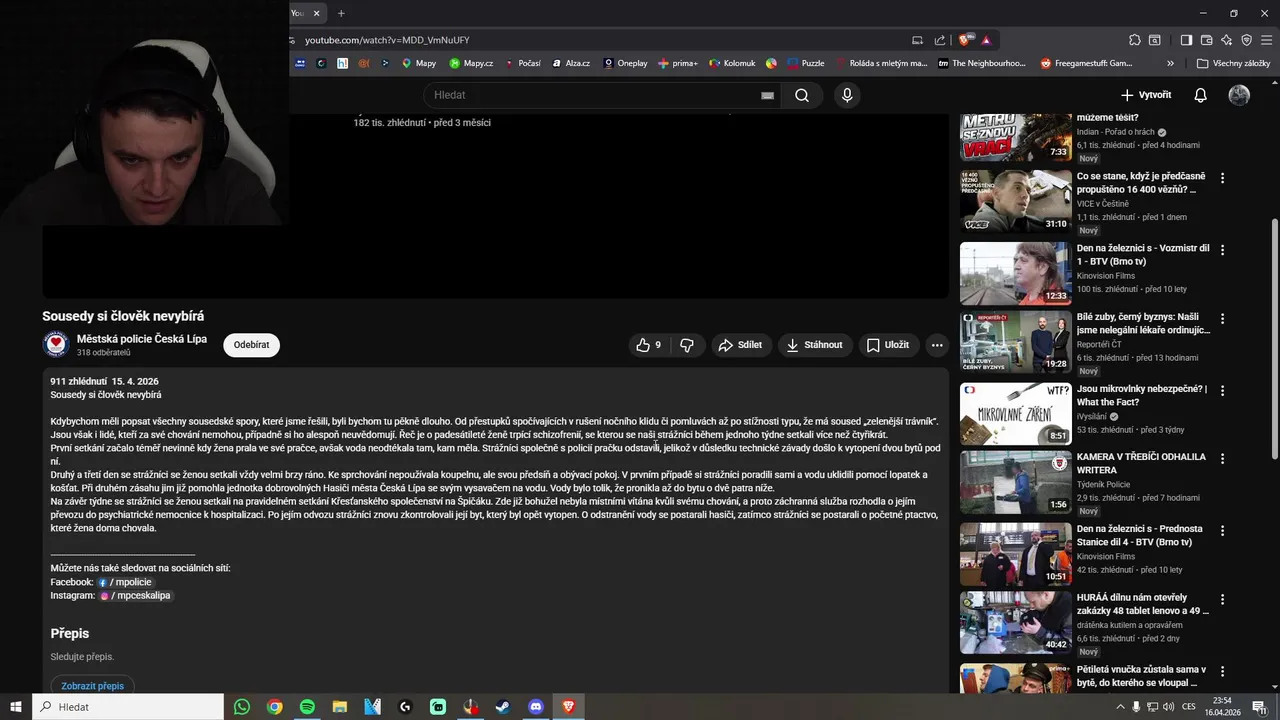This screenshot has width=1280, height=720.
Task: Open options for KAMERA V TŘEBÍČI video
Action: click(x=1222, y=458)
